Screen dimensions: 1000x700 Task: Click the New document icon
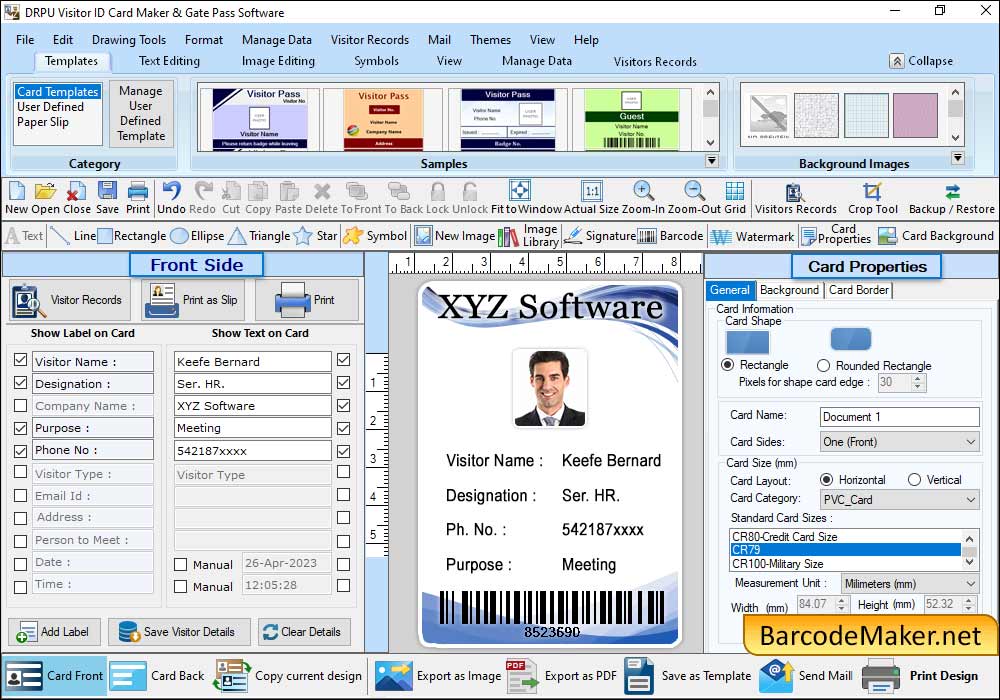pos(17,191)
